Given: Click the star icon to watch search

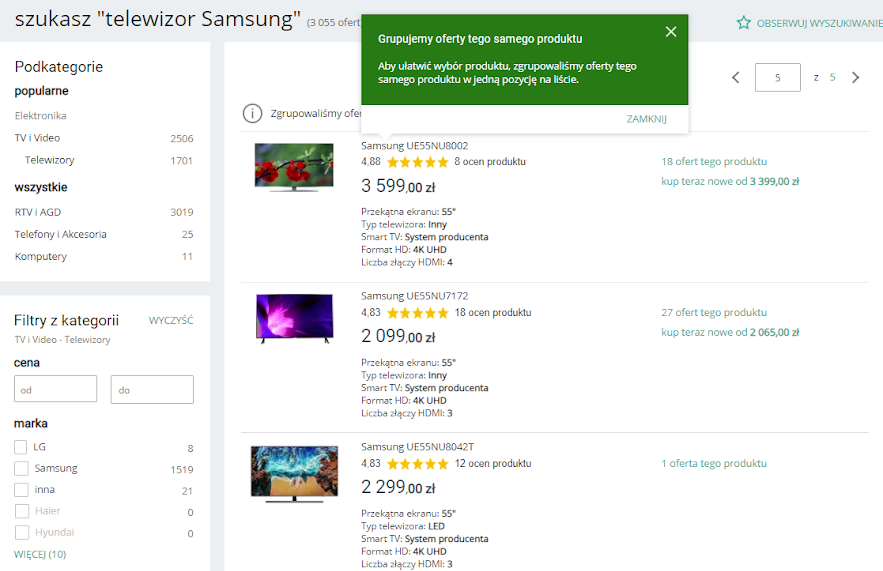Looking at the screenshot, I should (743, 22).
